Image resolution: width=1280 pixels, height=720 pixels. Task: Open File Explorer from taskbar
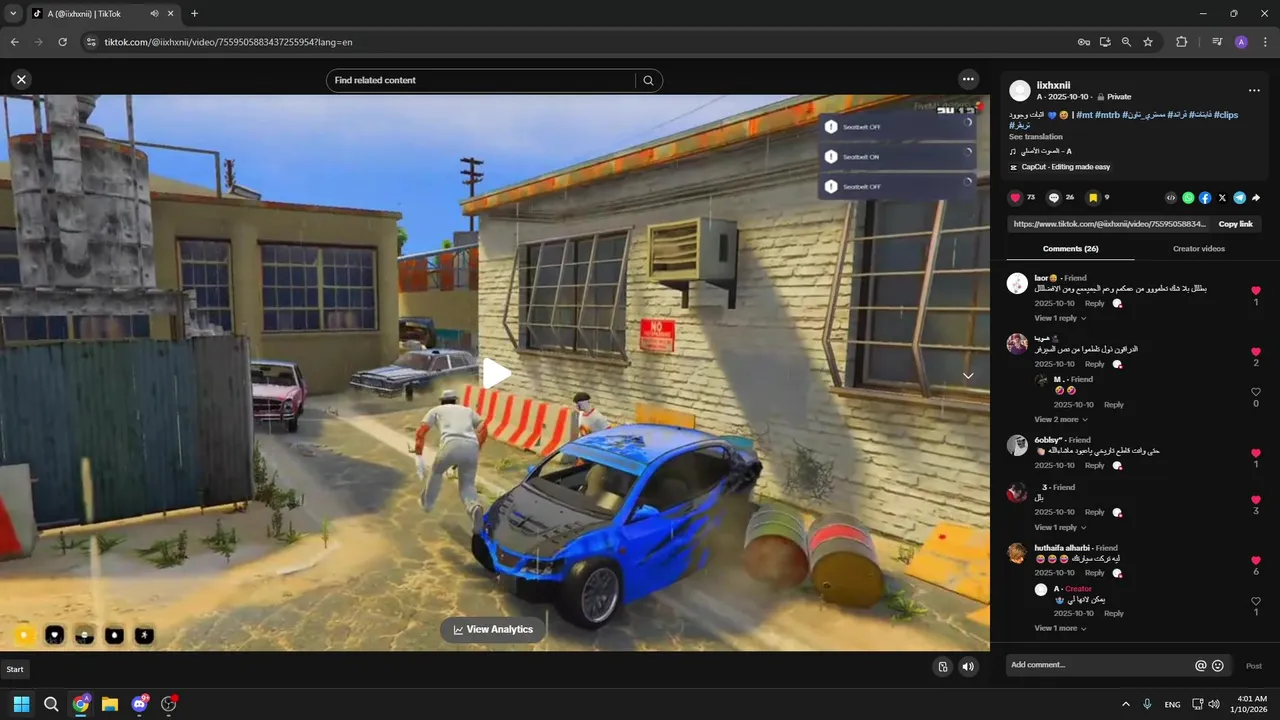point(110,704)
